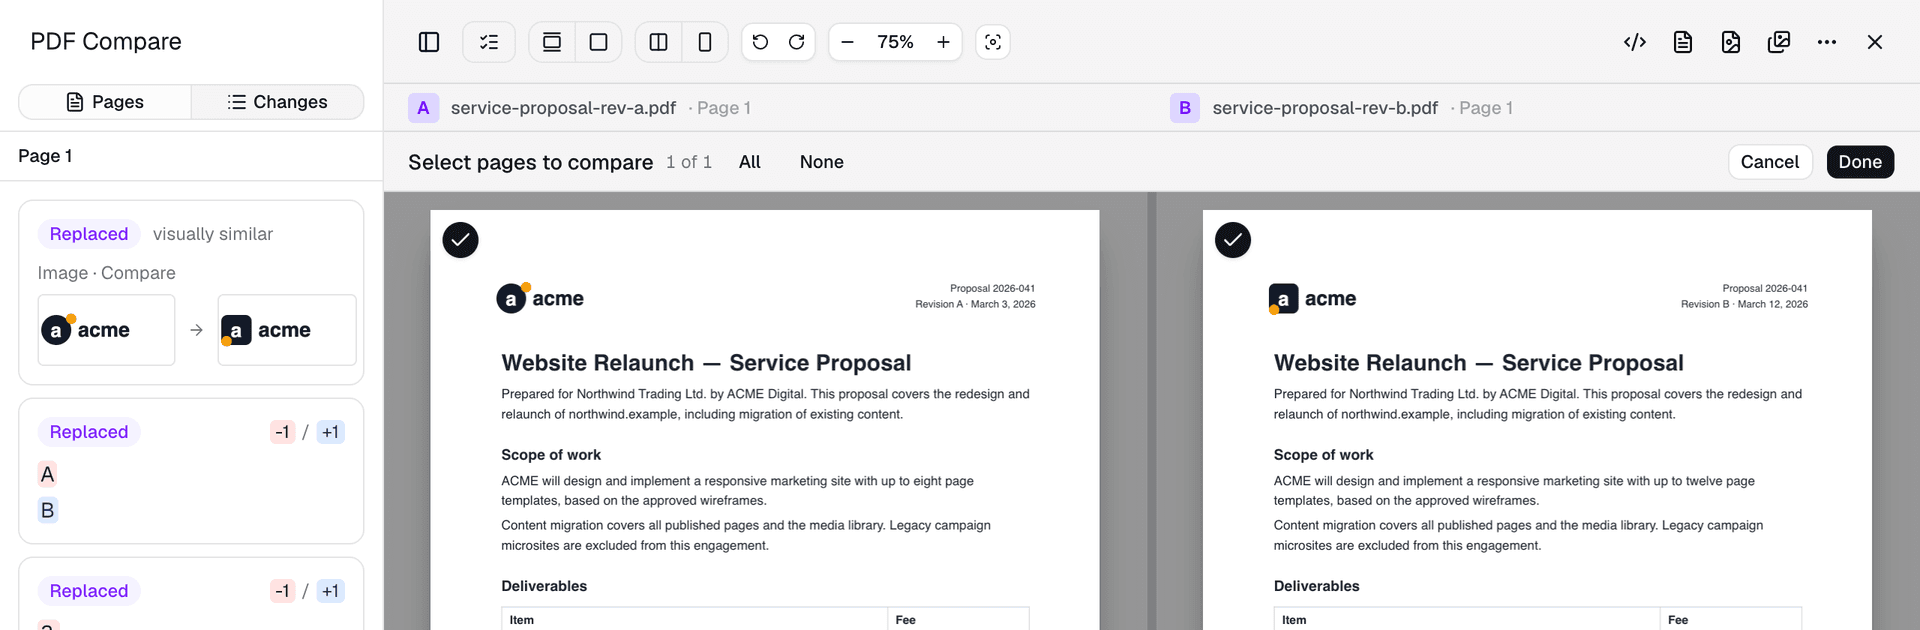Toggle the sidebar panel icon
This screenshot has height=630, width=1920.
click(429, 42)
